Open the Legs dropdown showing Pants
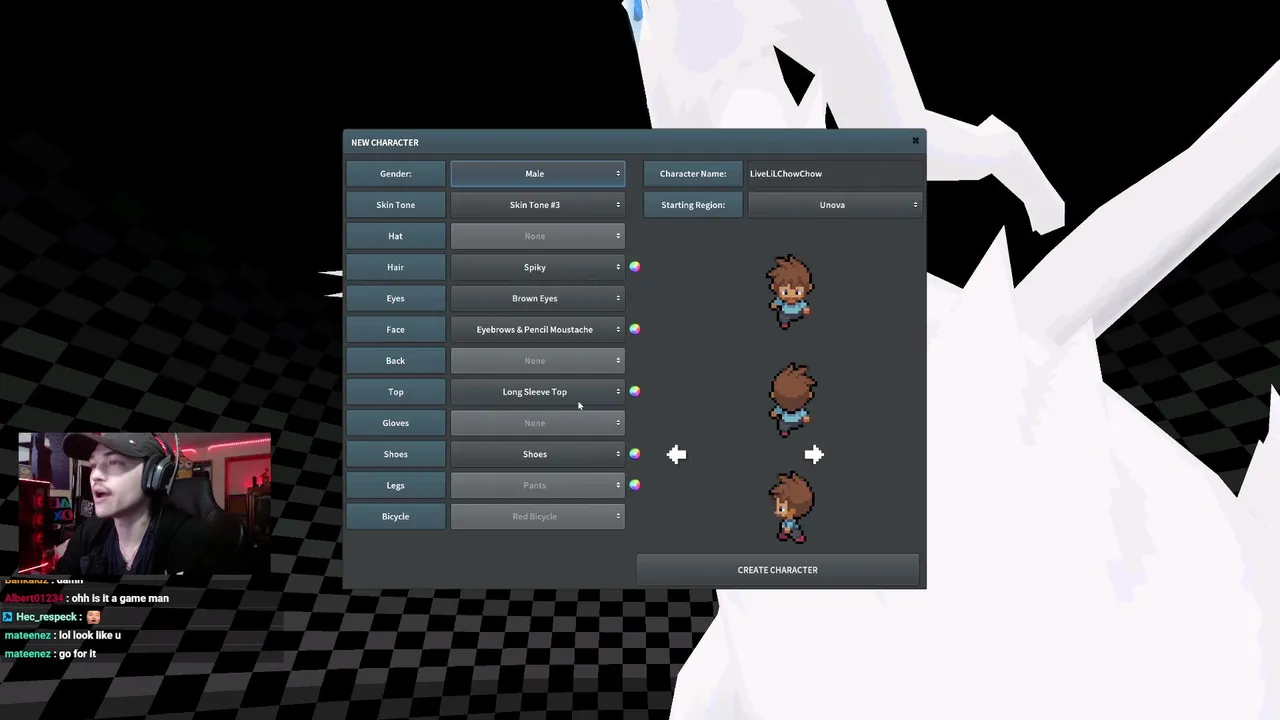The width and height of the screenshot is (1280, 720). pyautogui.click(x=538, y=485)
